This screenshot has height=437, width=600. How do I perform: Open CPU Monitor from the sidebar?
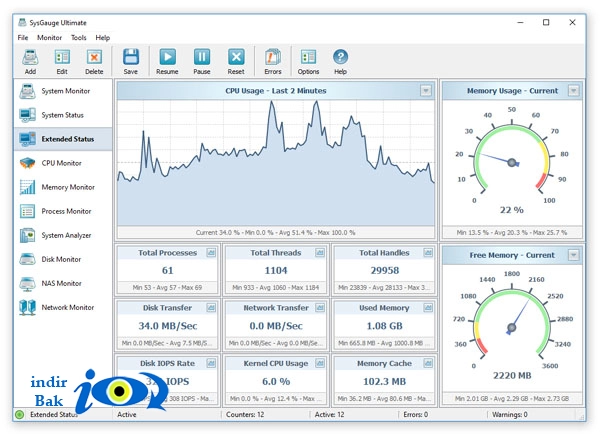pyautogui.click(x=63, y=163)
